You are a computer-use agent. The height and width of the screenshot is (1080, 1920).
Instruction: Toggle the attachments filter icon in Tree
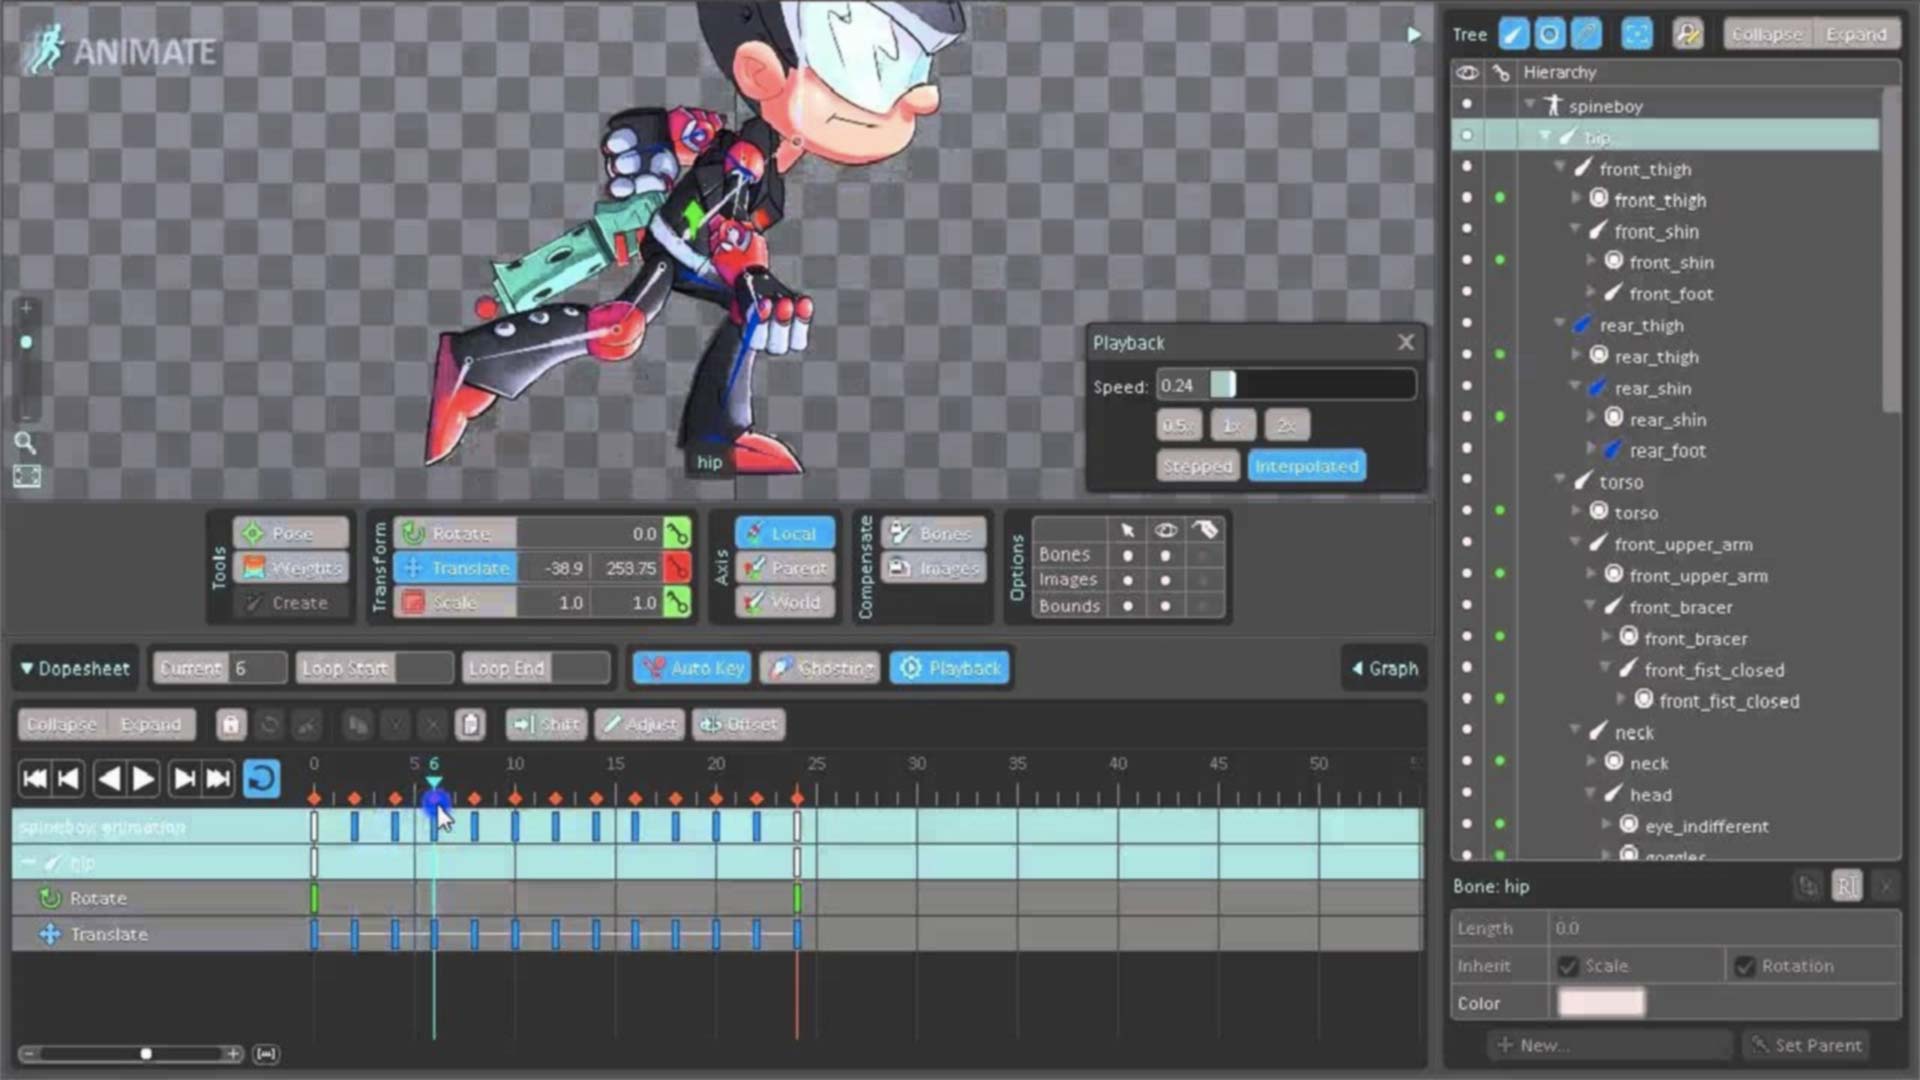[1586, 34]
